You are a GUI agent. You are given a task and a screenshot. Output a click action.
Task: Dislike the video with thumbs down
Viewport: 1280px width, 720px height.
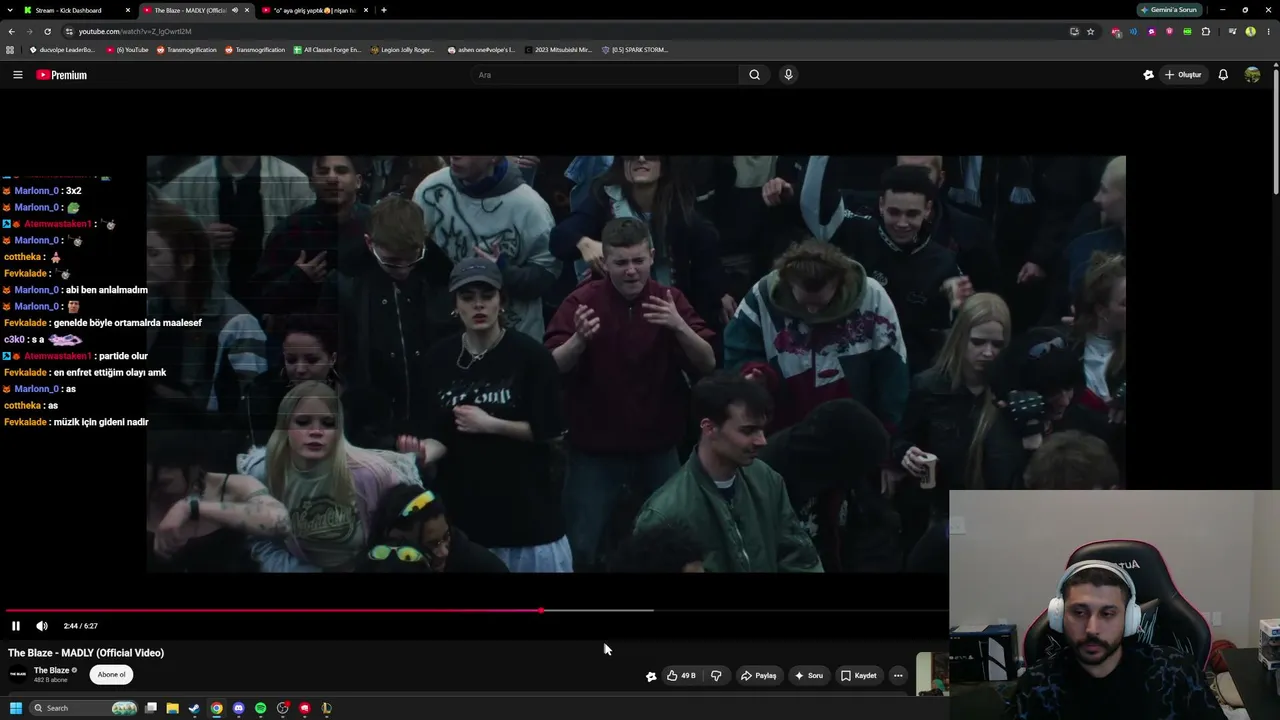[716, 676]
